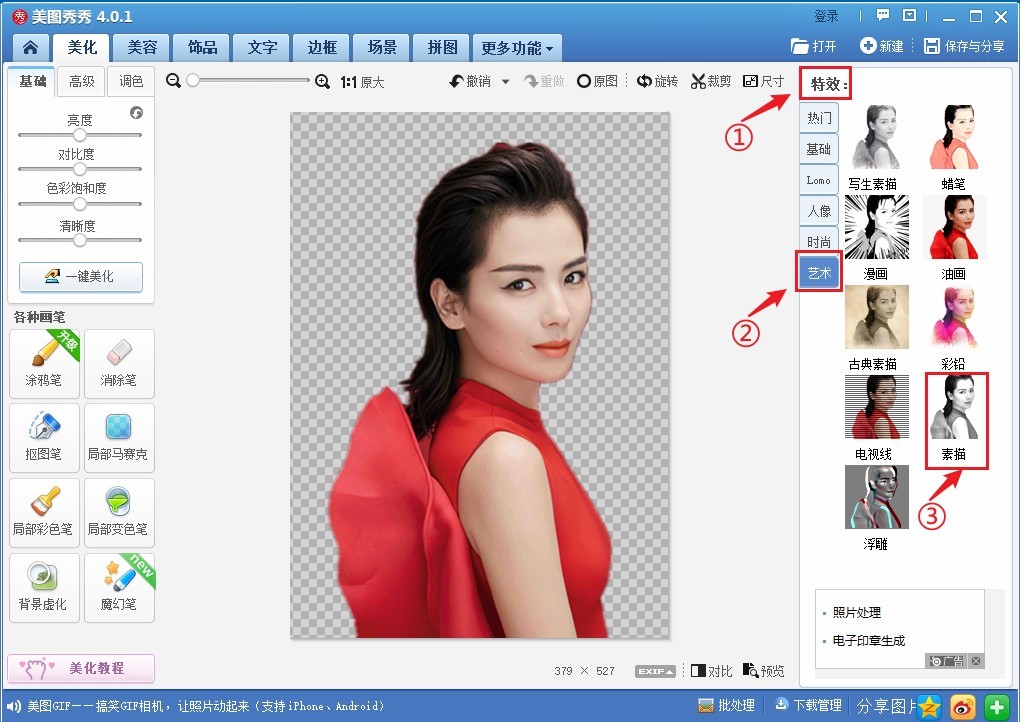This screenshot has height=722, width=1020.
Task: Share via the Weibo icon
Action: 963,707
